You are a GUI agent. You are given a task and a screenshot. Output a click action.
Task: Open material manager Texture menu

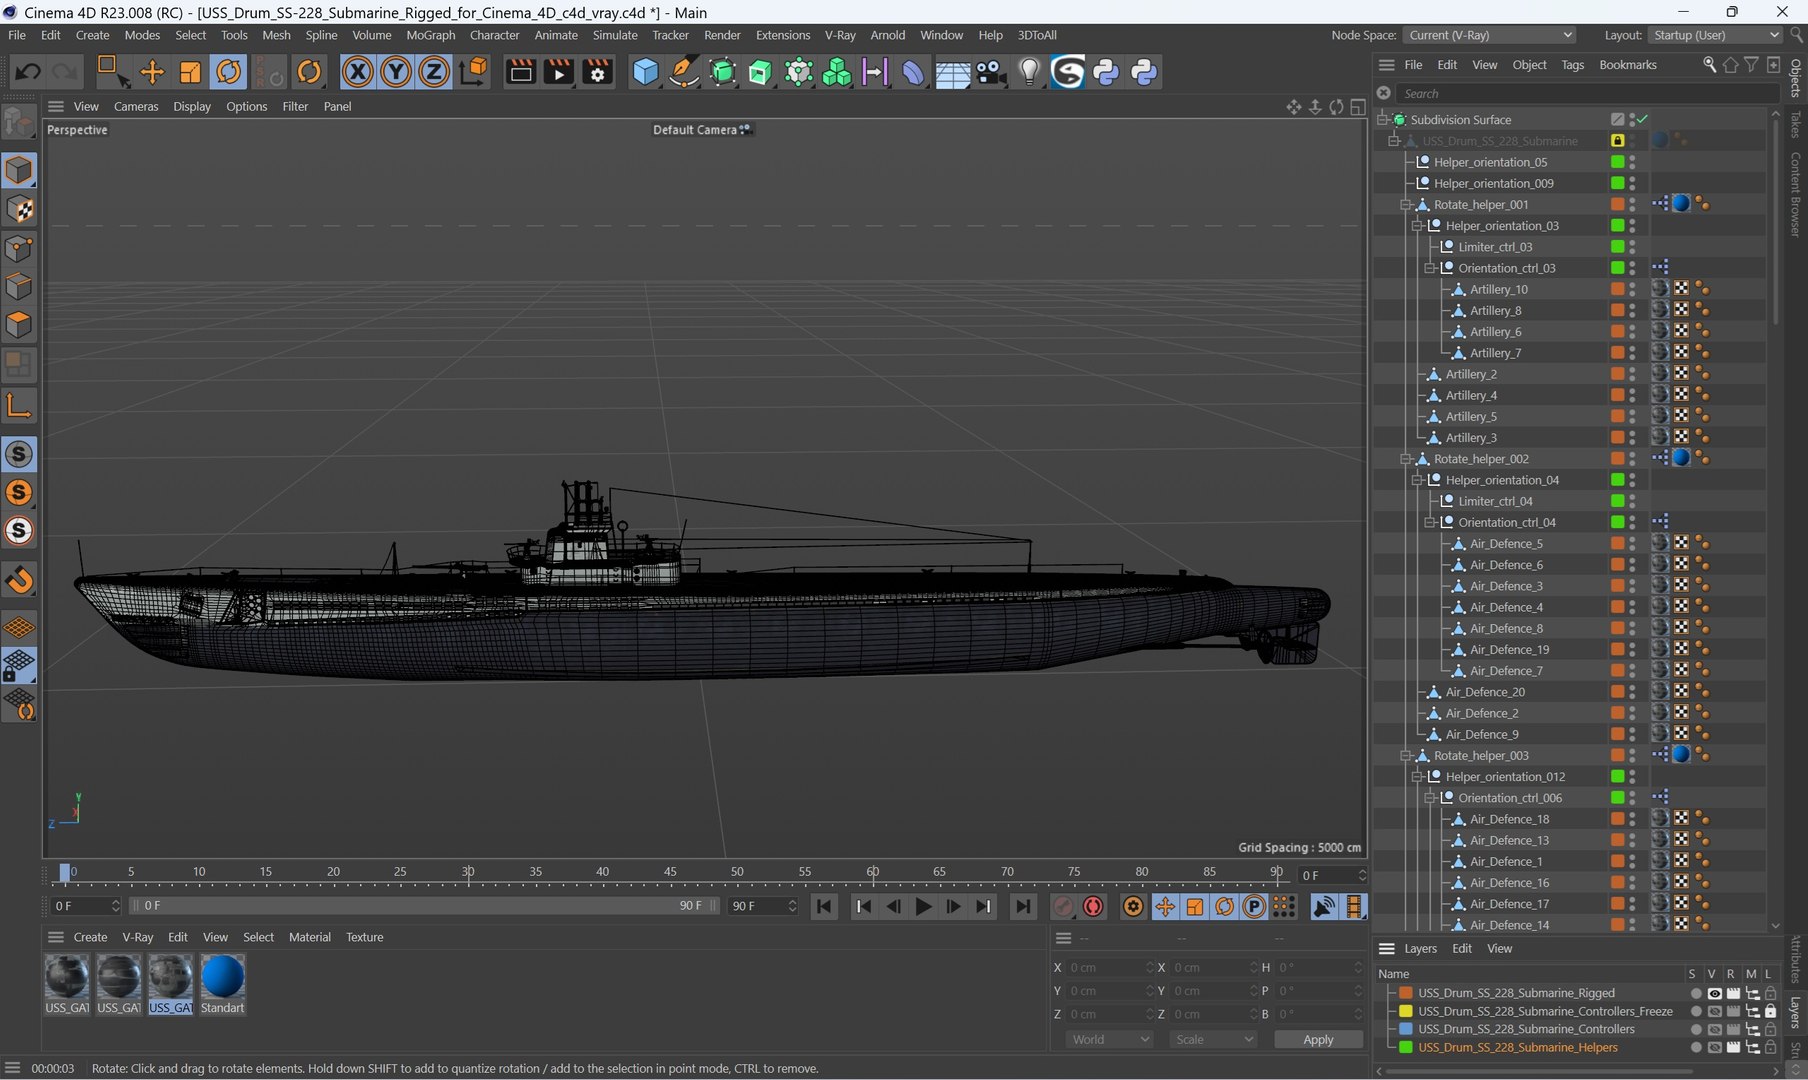(364, 937)
